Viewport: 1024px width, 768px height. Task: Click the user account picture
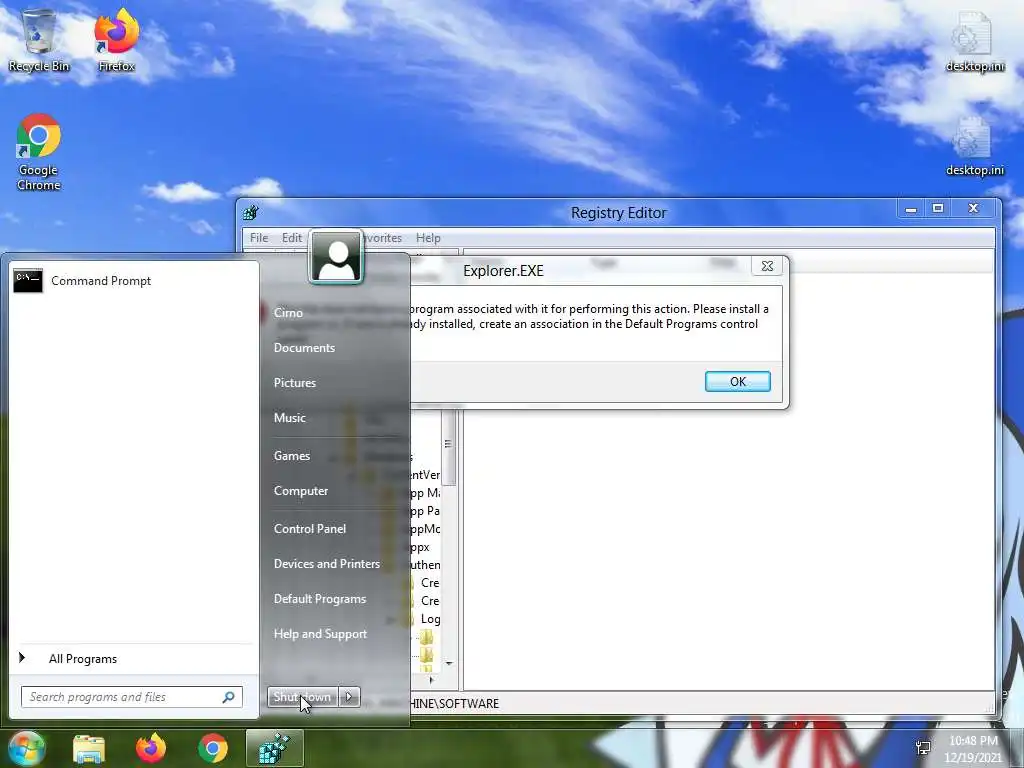click(336, 257)
